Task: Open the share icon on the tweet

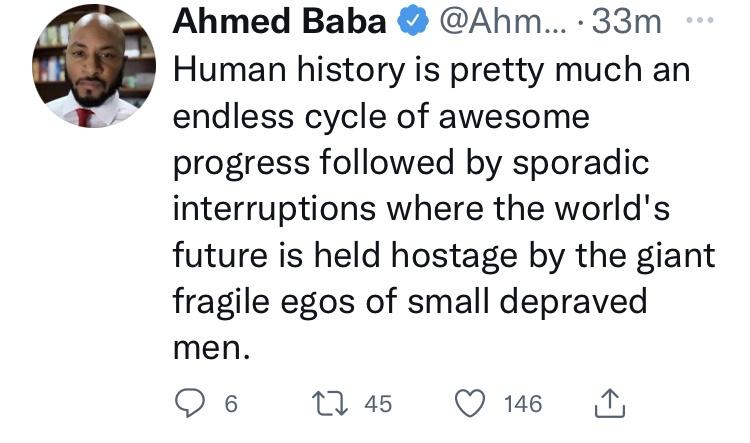Action: point(608,404)
